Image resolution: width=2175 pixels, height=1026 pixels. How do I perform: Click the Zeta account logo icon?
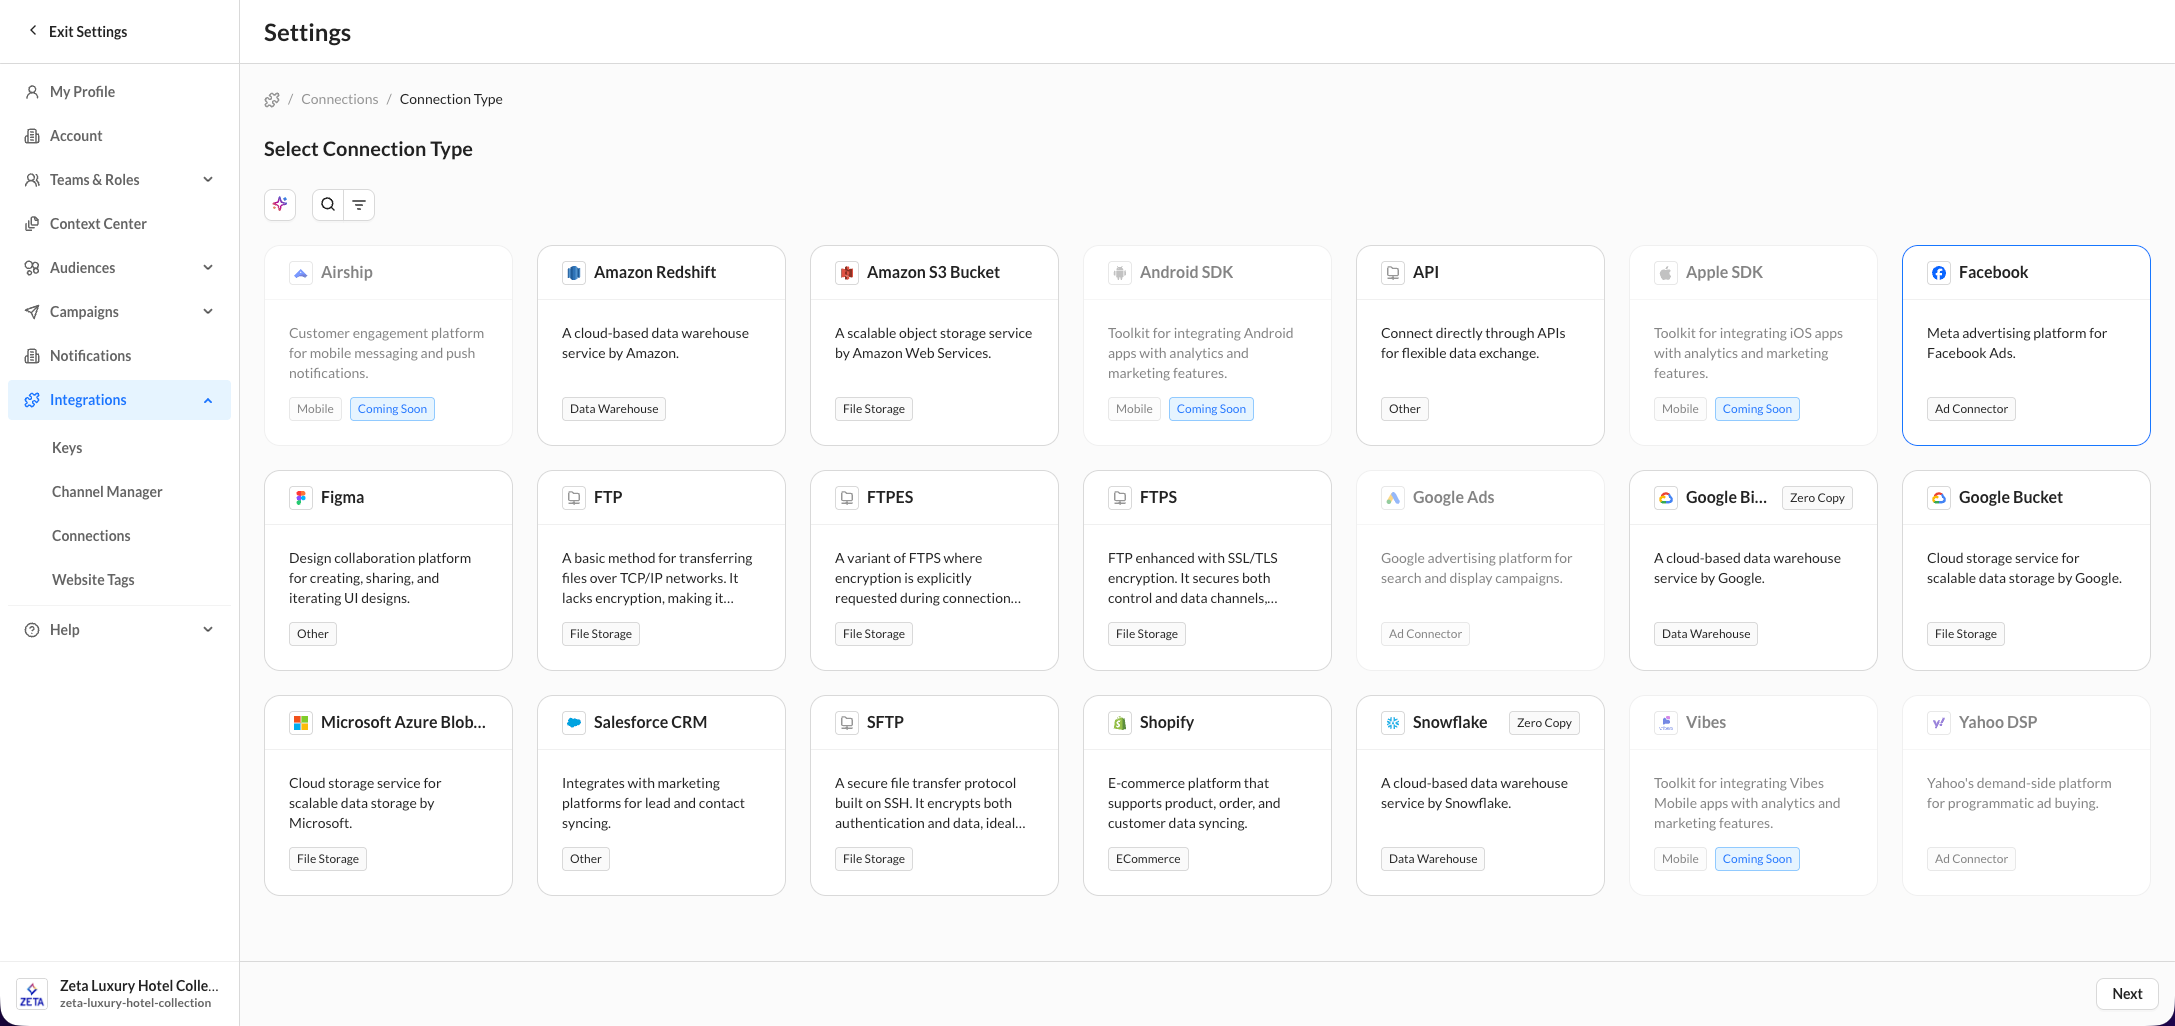32,993
